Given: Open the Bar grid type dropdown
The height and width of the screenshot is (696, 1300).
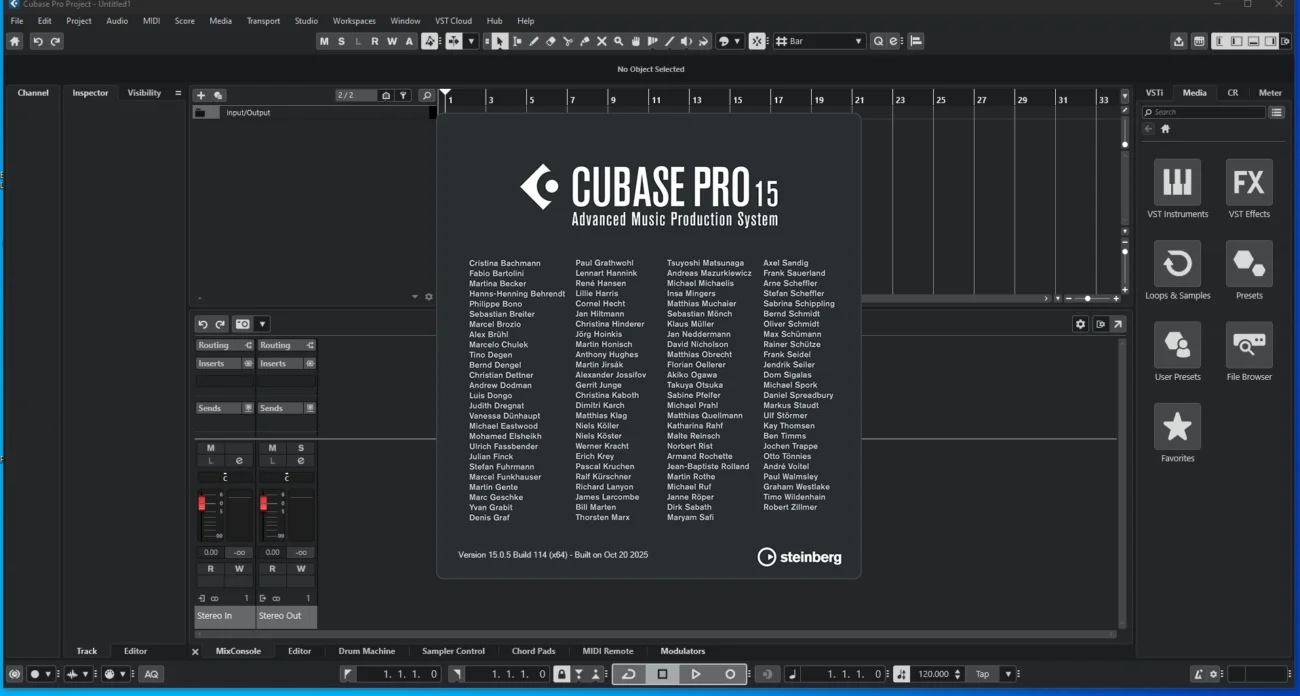Looking at the screenshot, I should [820, 41].
